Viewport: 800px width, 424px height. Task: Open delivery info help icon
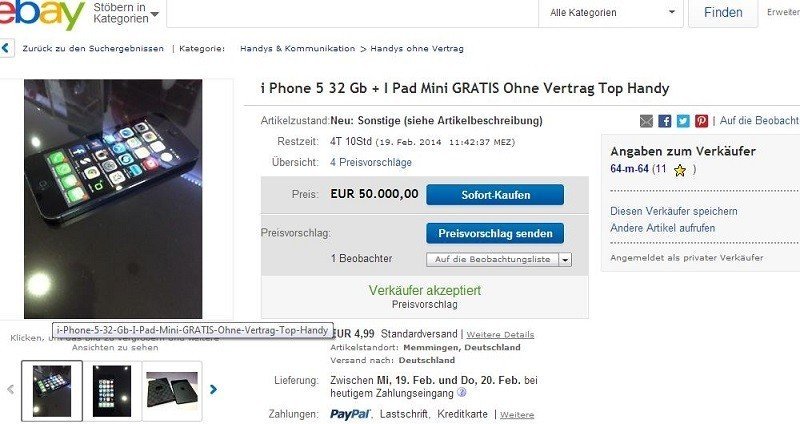point(462,393)
